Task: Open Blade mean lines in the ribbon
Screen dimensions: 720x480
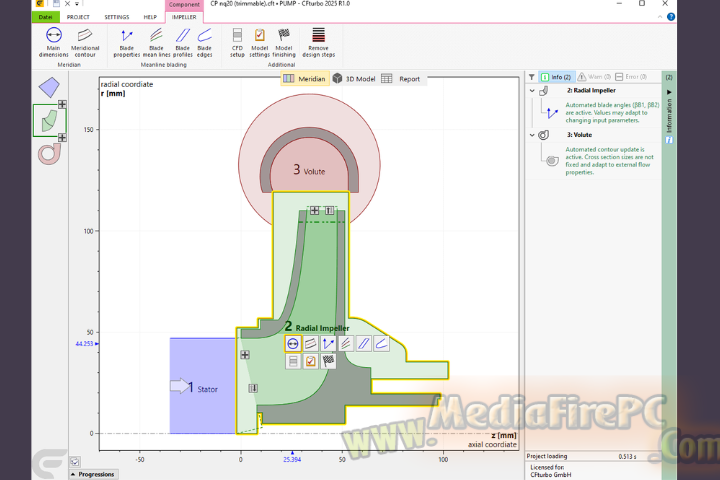Action: pyautogui.click(x=156, y=42)
